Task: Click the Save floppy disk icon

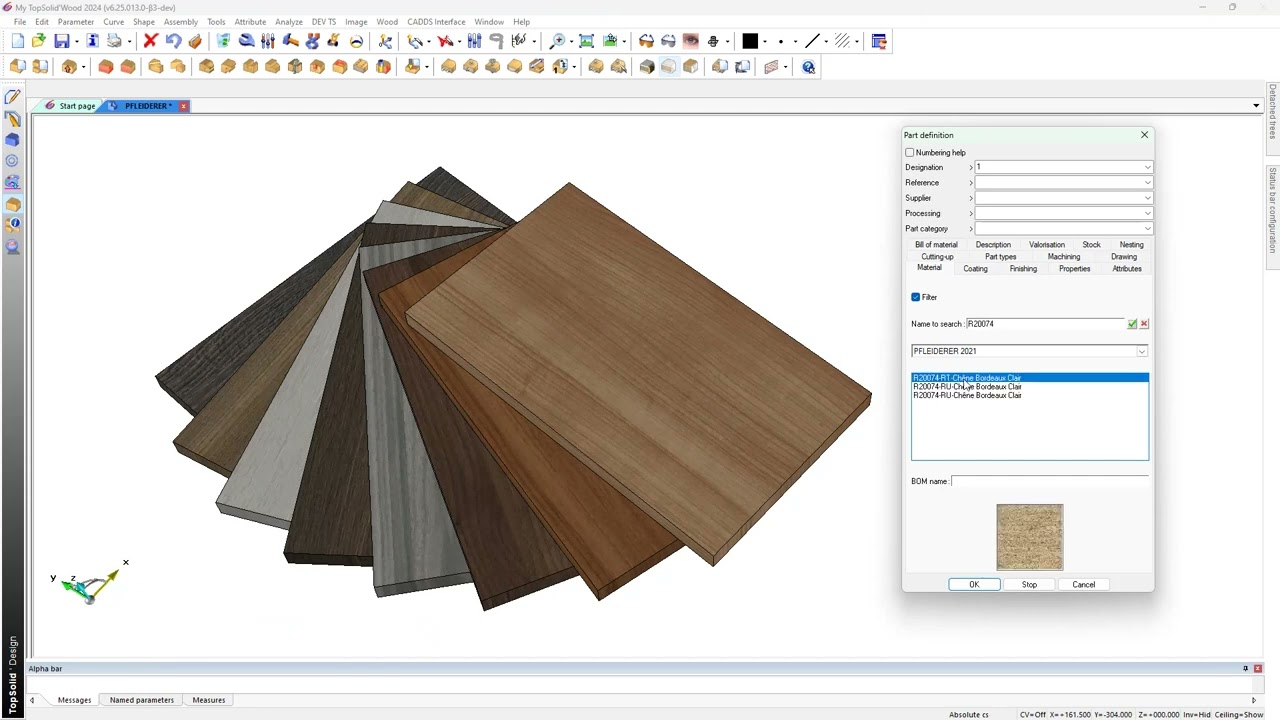Action: pyautogui.click(x=62, y=41)
